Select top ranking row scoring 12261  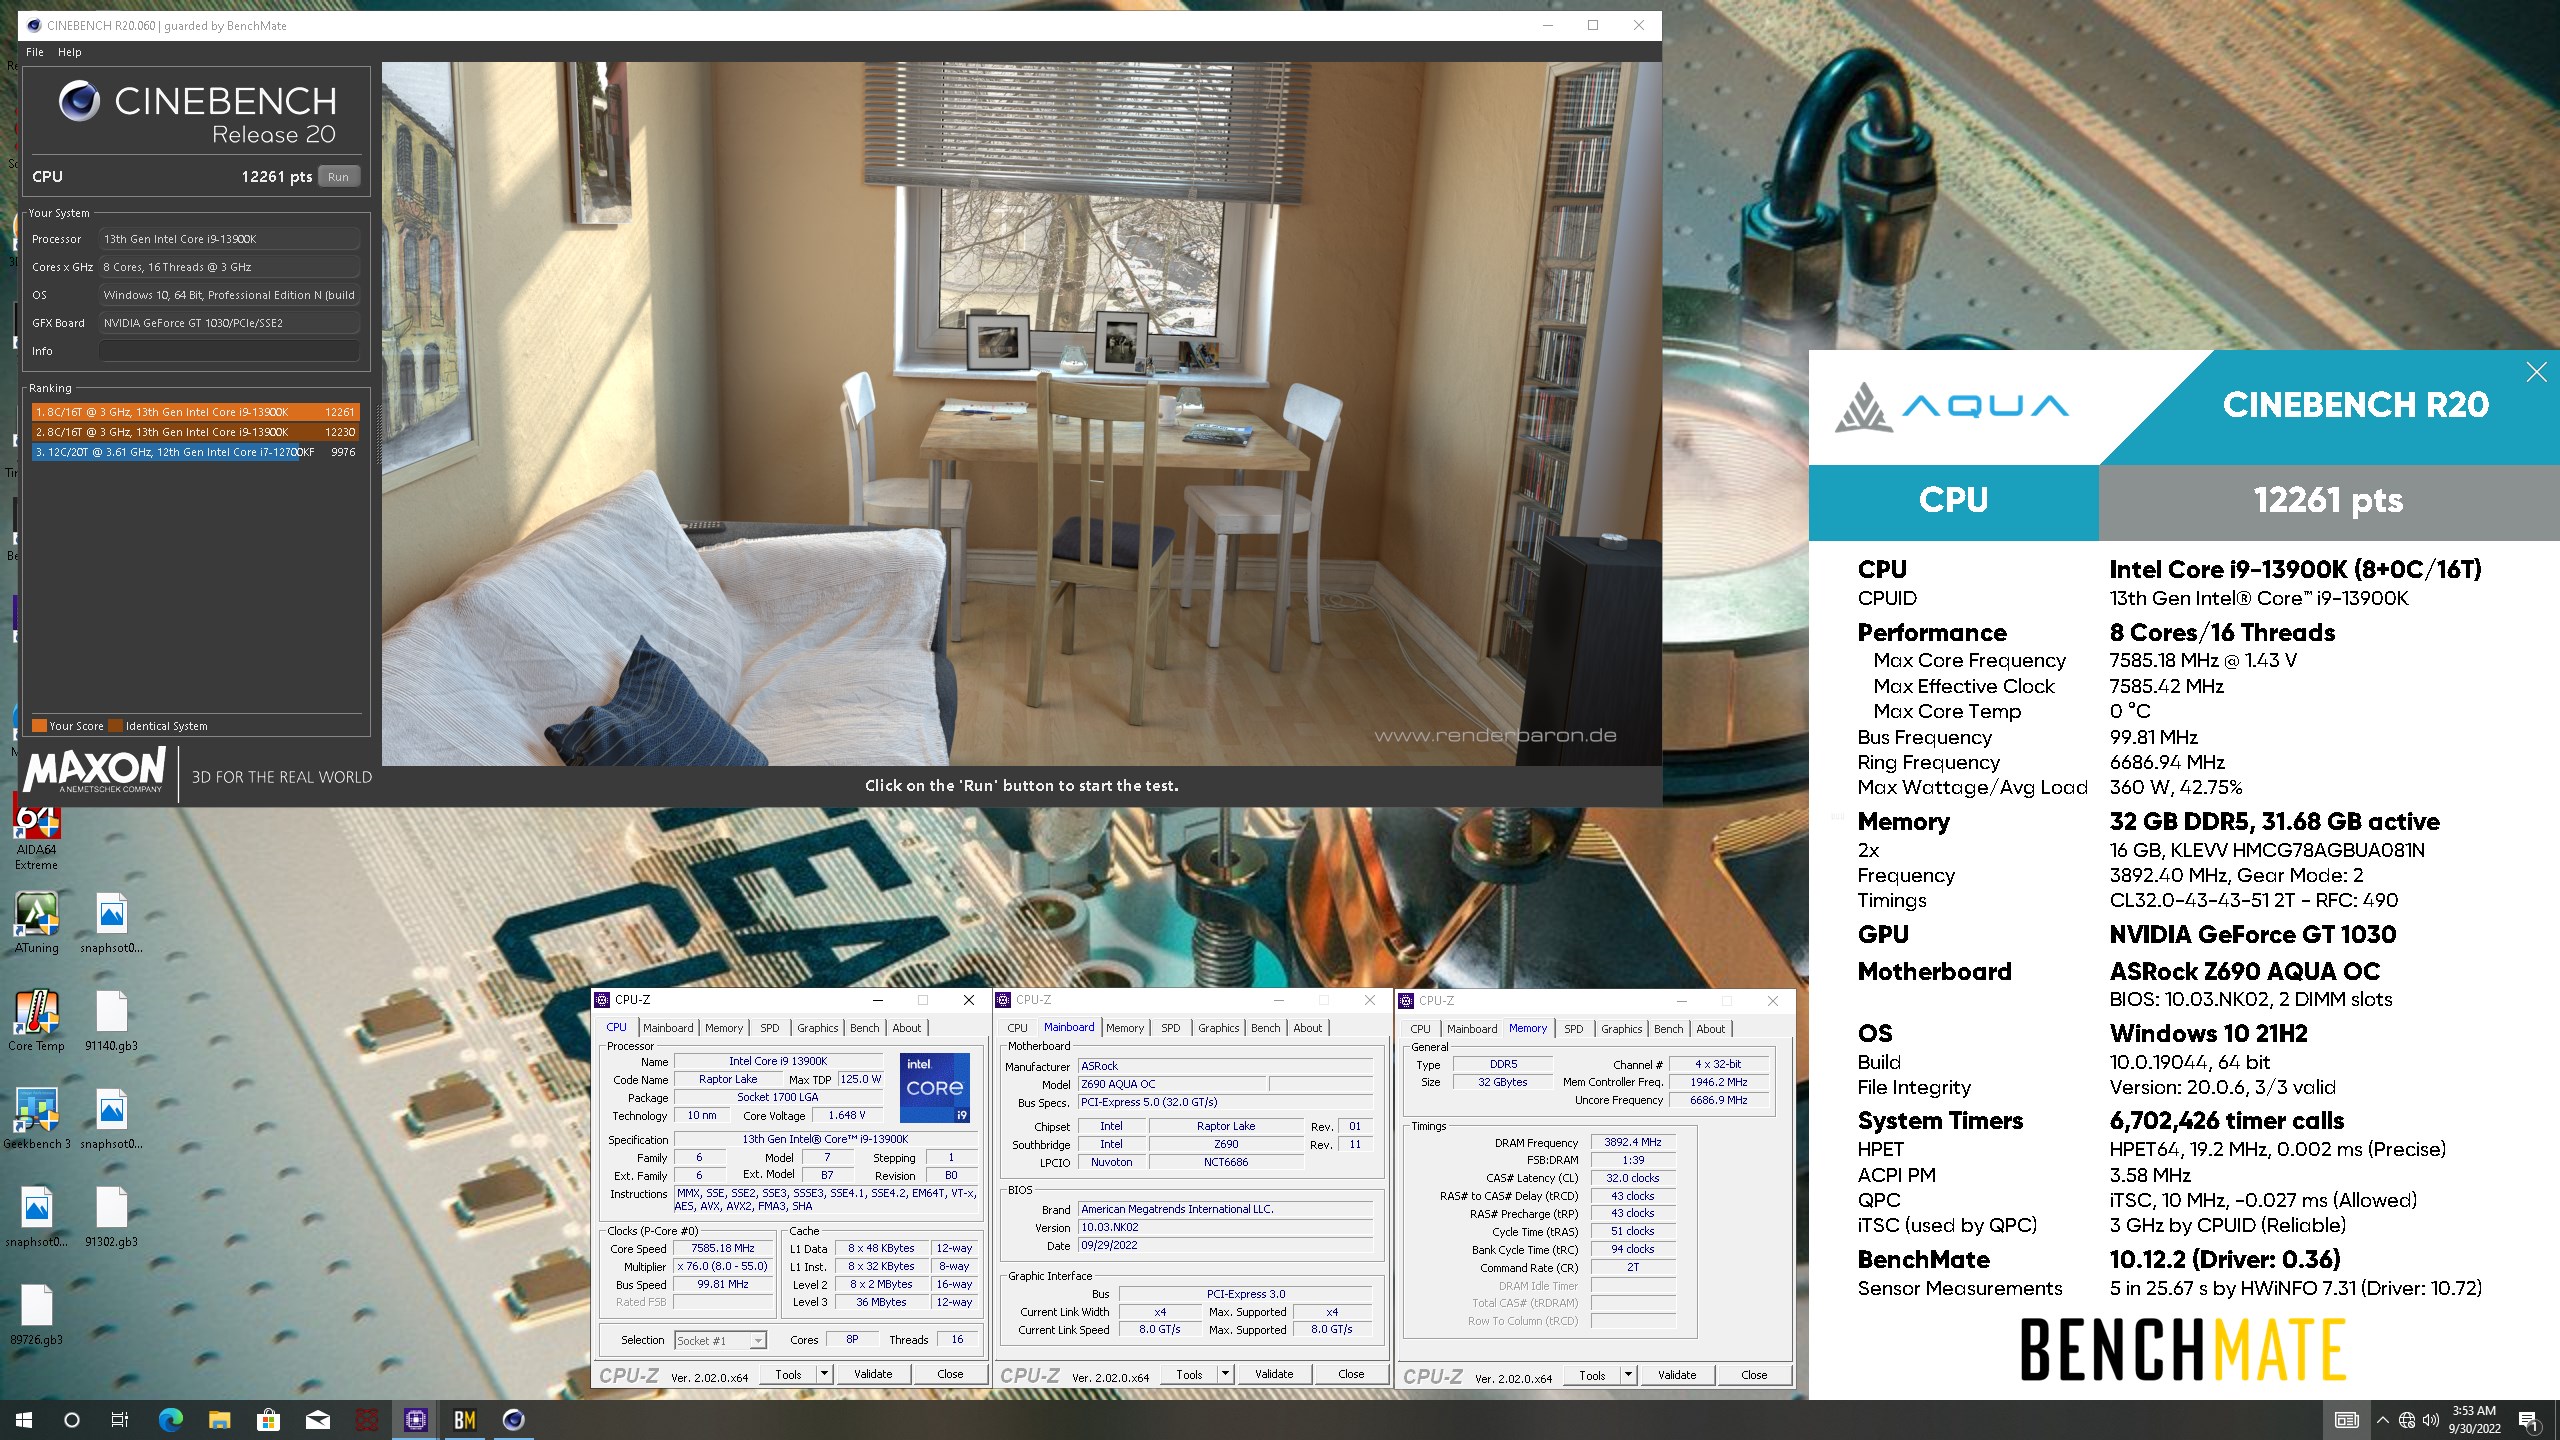click(x=195, y=412)
